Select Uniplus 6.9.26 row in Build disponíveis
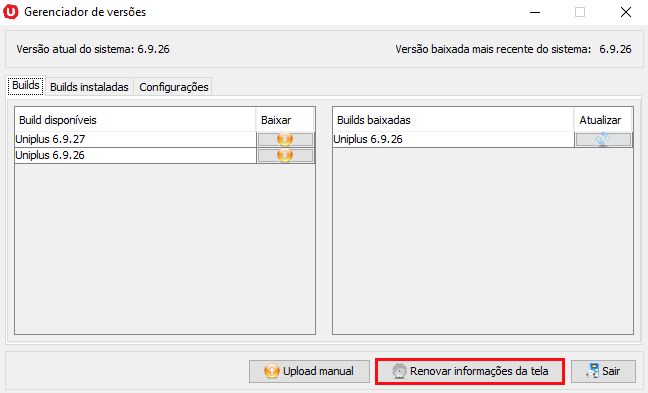The height and width of the screenshot is (393, 648). click(135, 155)
